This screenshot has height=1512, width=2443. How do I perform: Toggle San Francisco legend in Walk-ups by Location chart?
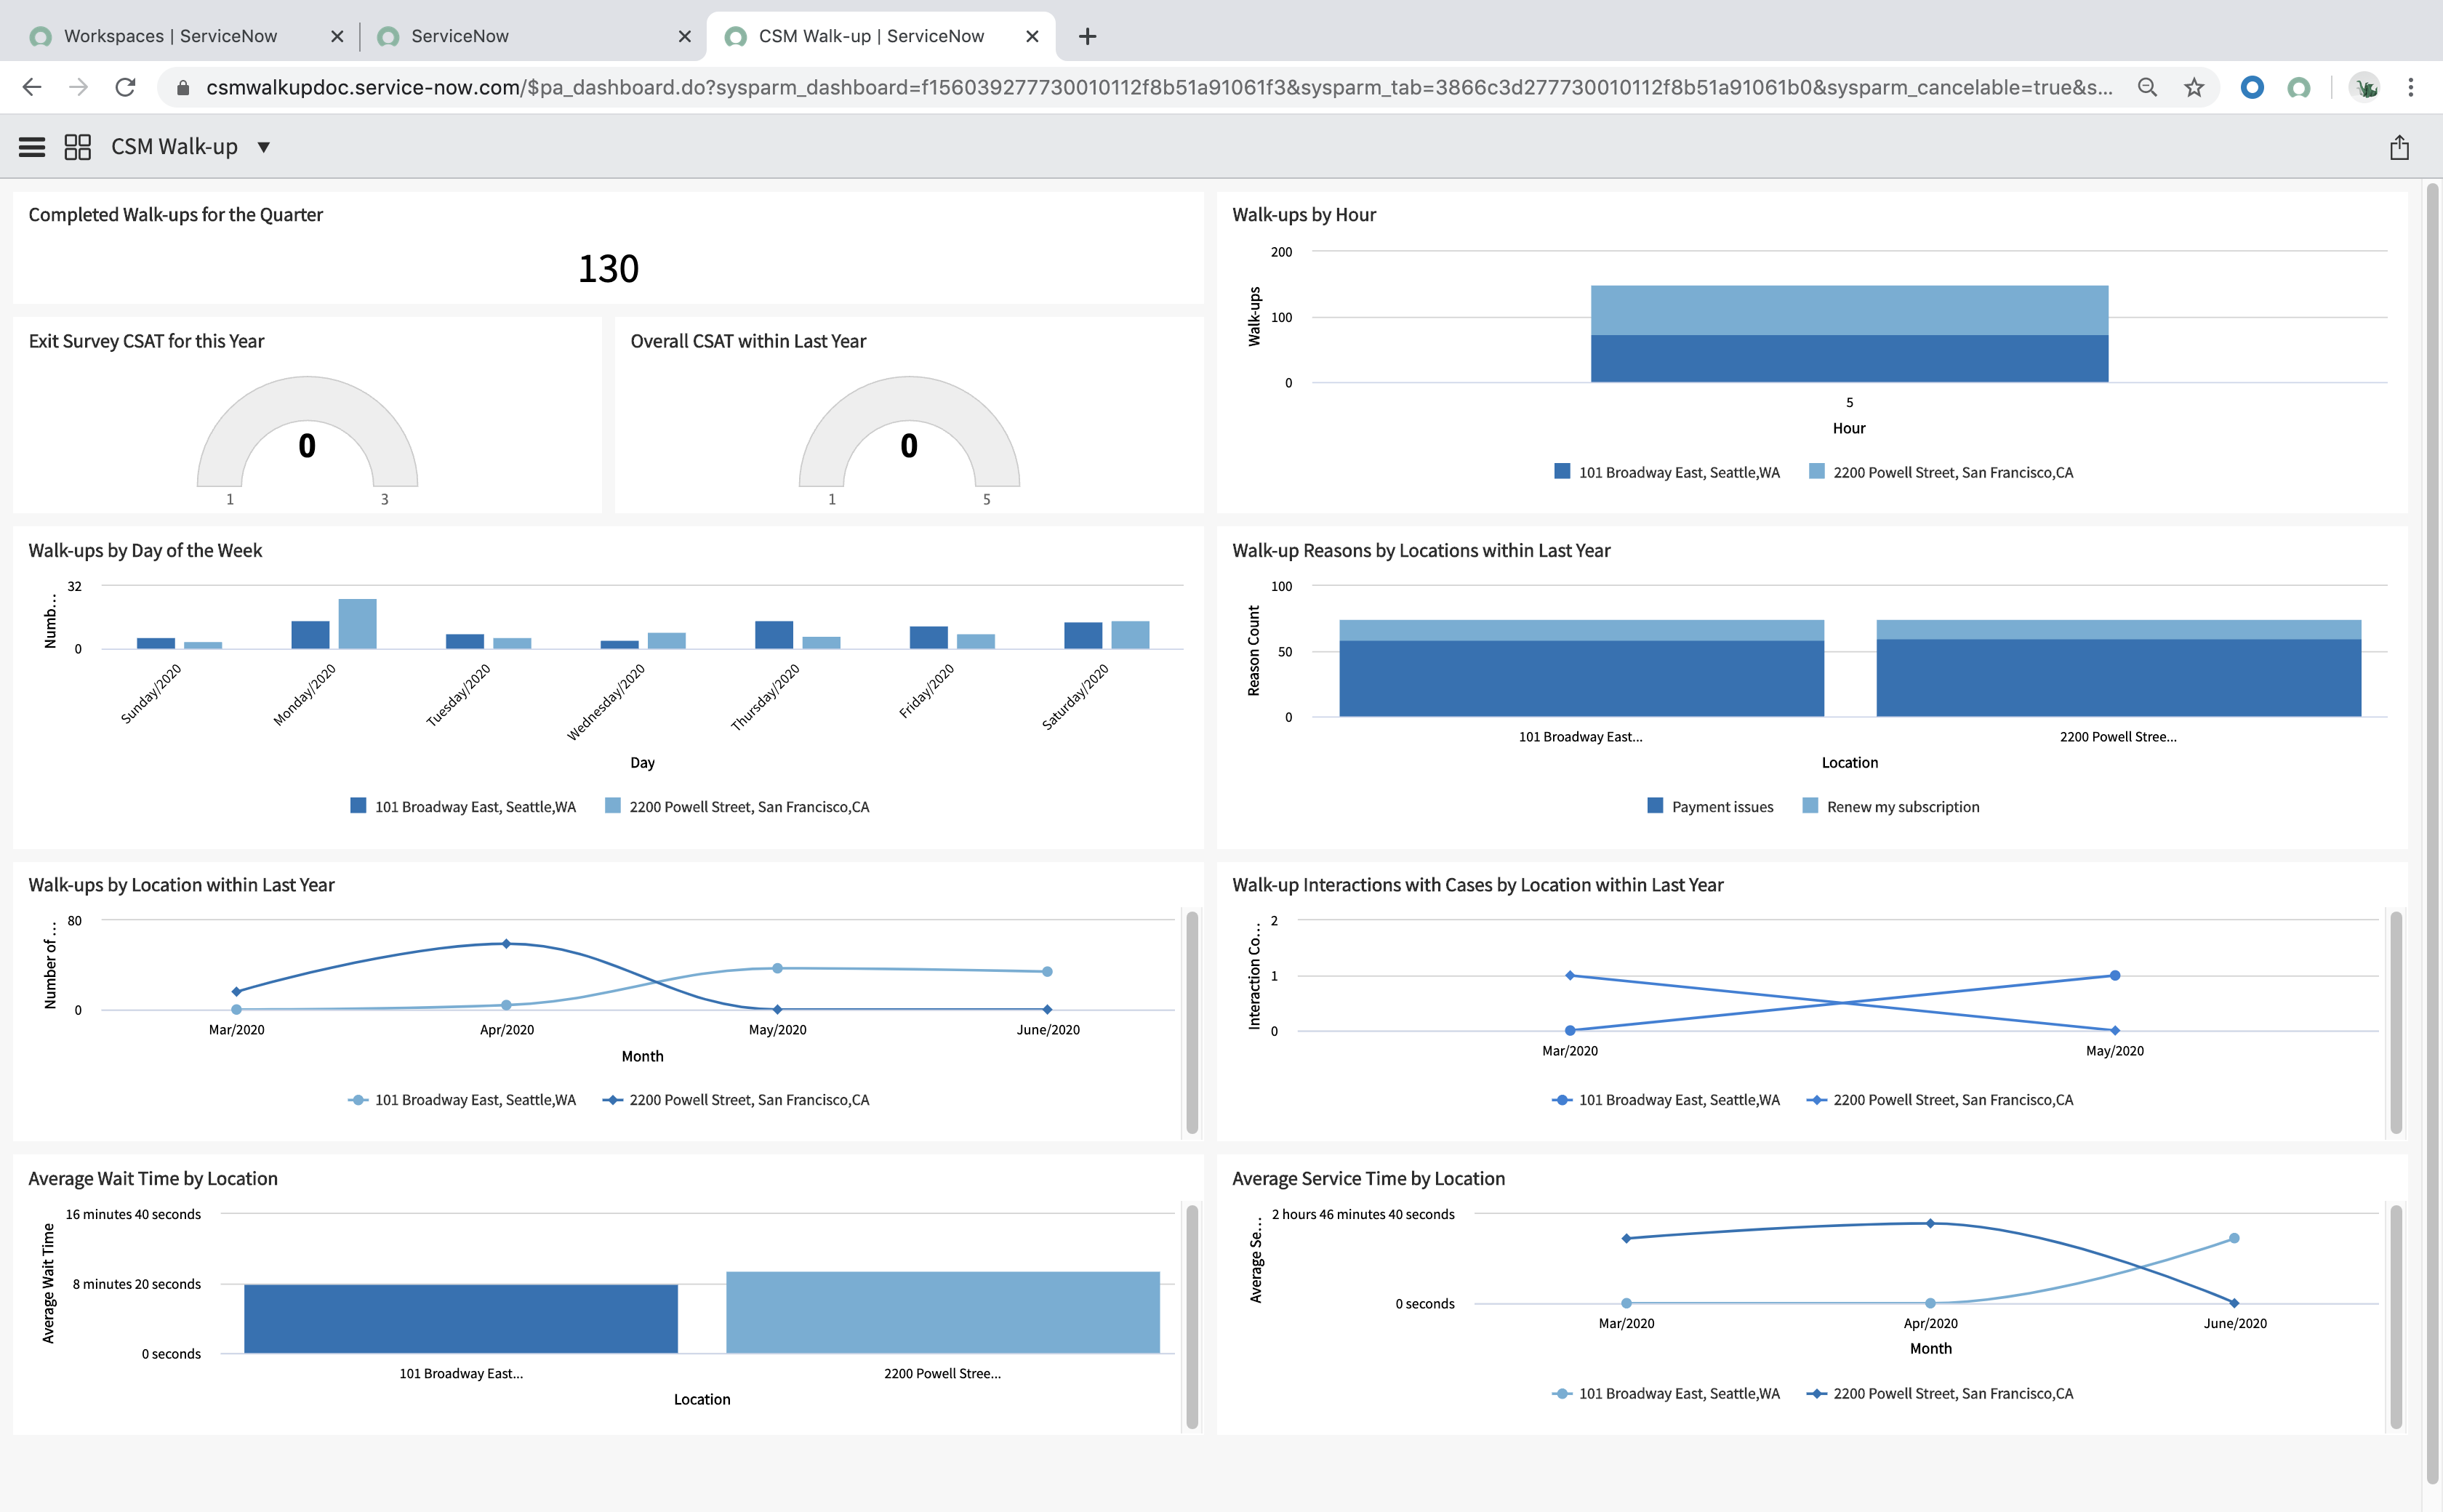point(736,1100)
